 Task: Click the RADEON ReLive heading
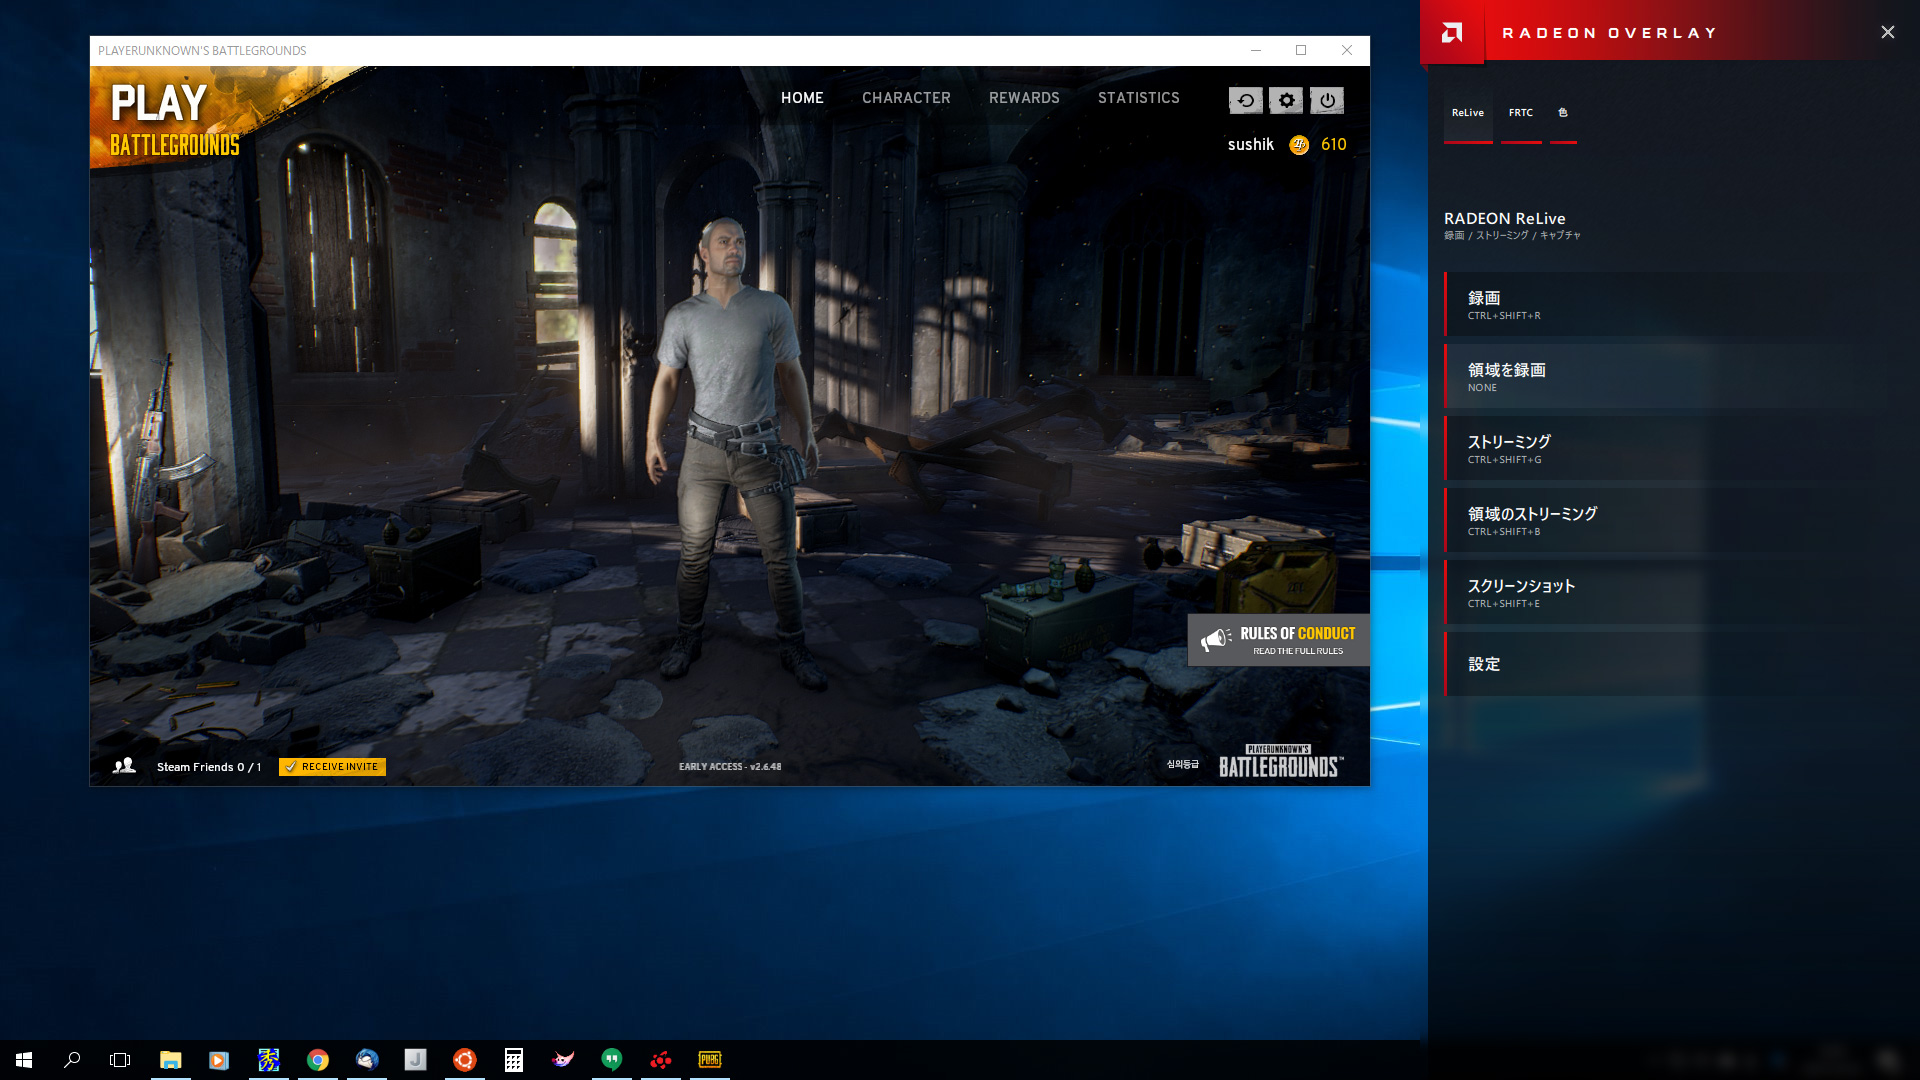coord(1505,218)
